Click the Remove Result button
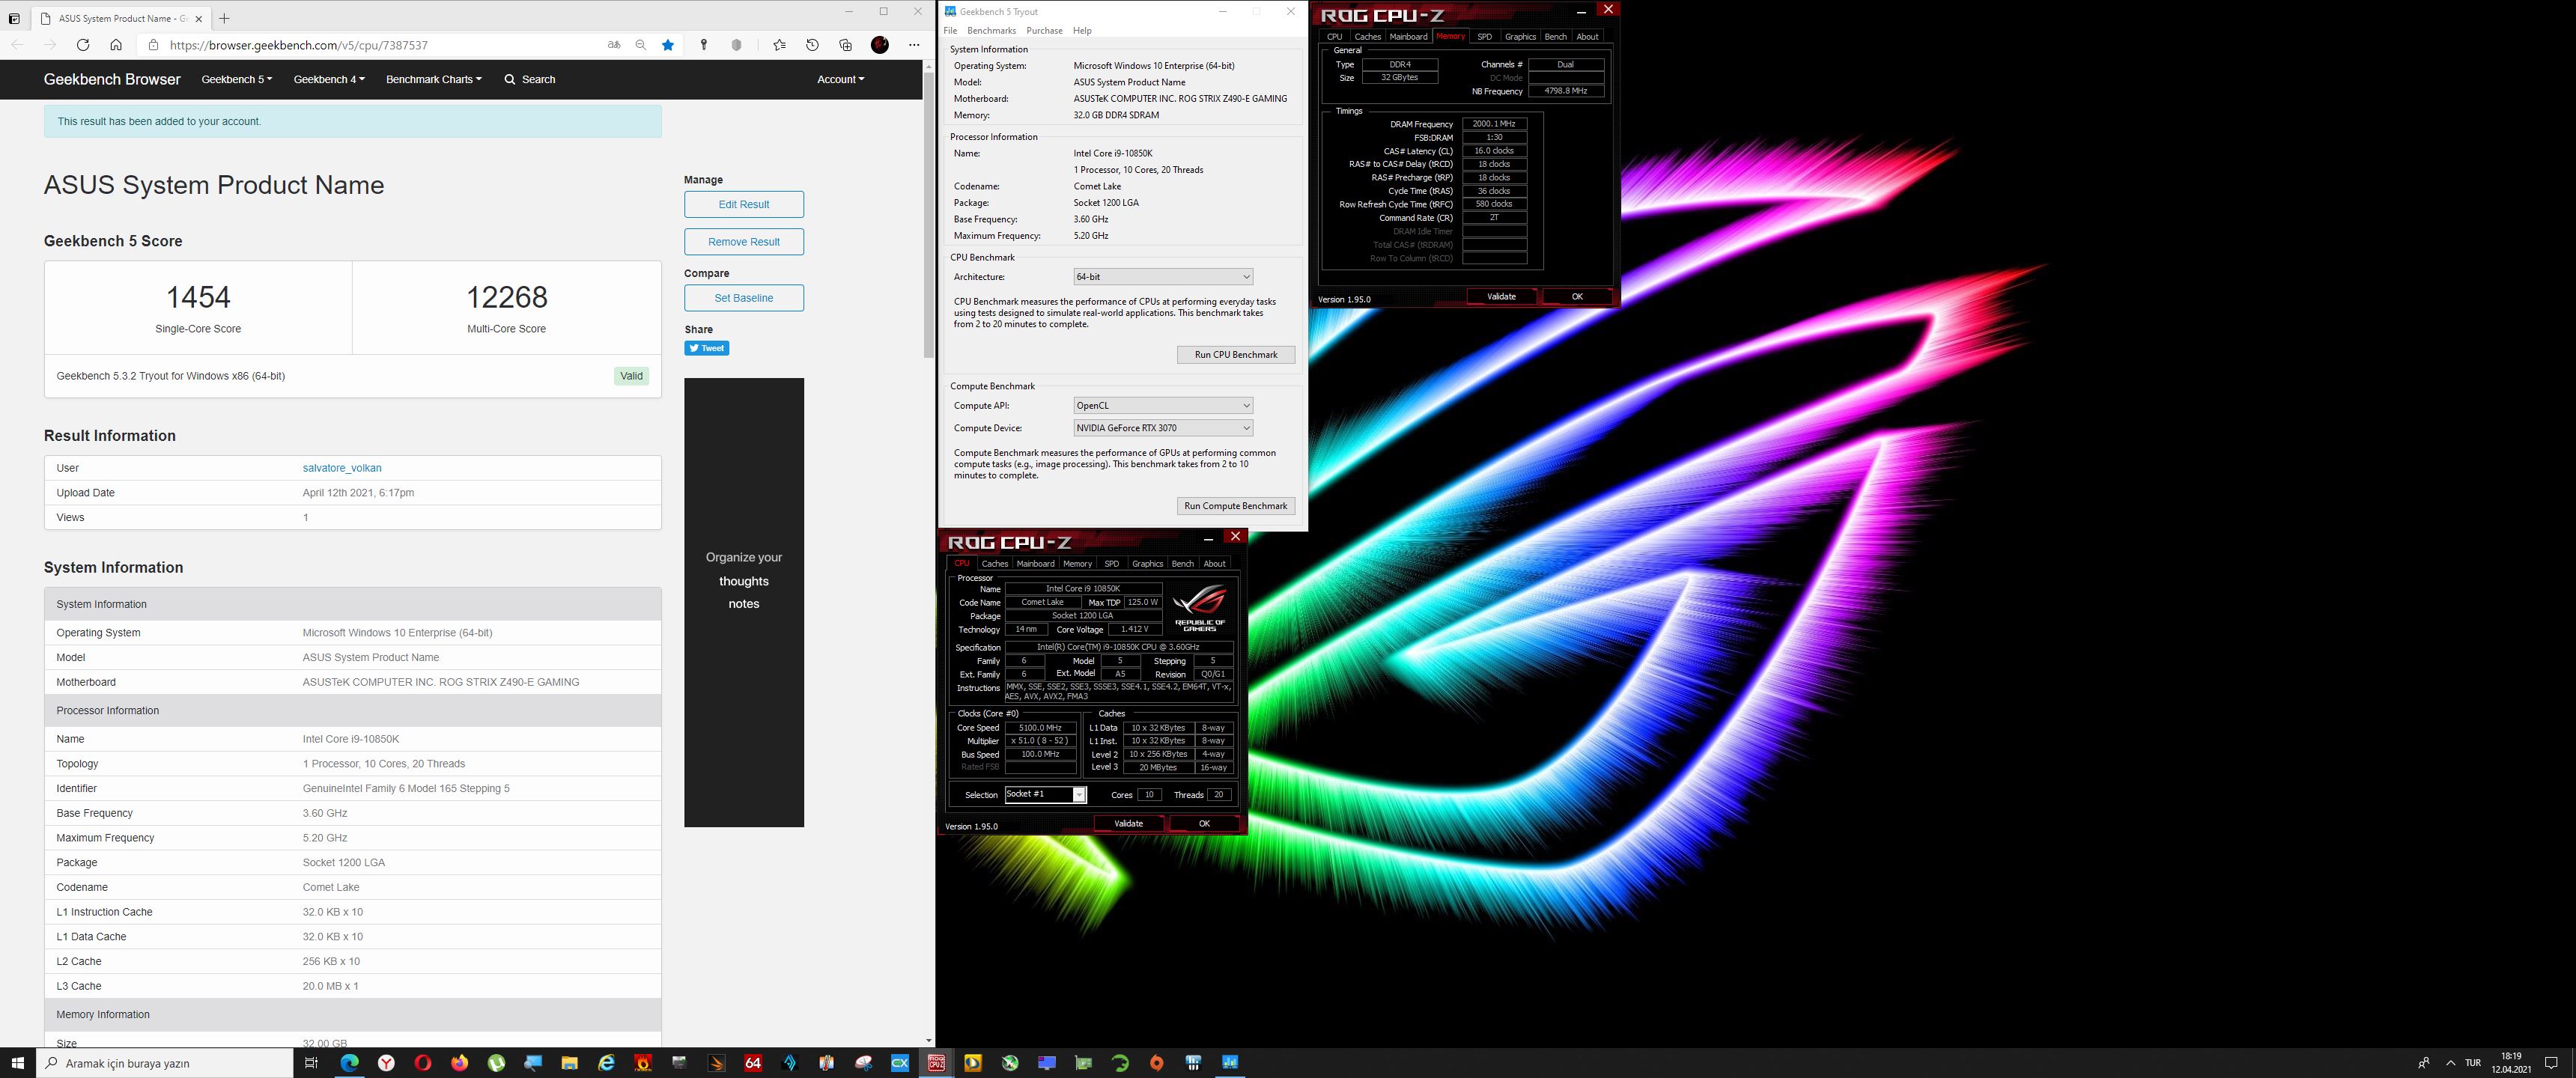2576x1078 pixels. 744,242
